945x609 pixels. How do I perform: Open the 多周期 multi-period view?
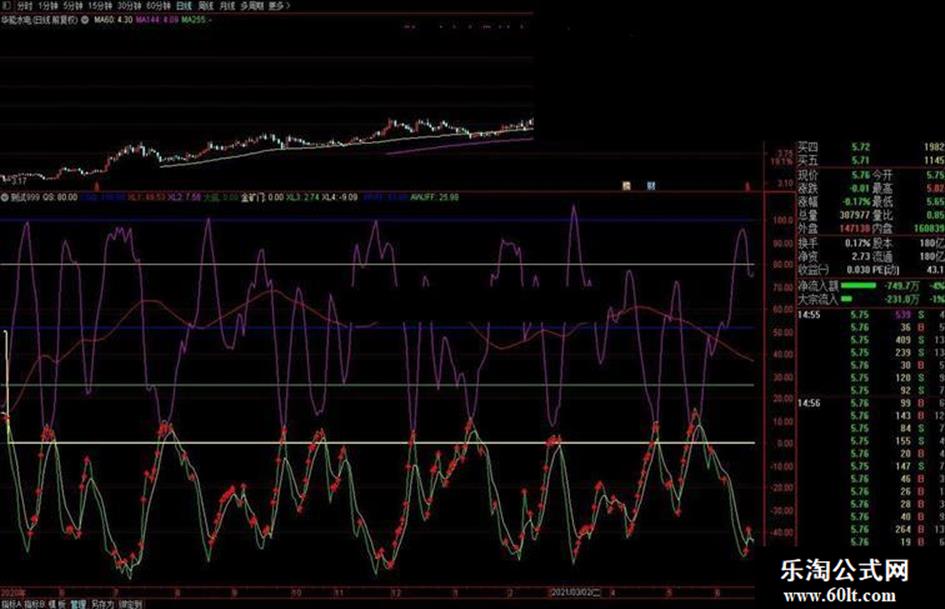click(252, 5)
